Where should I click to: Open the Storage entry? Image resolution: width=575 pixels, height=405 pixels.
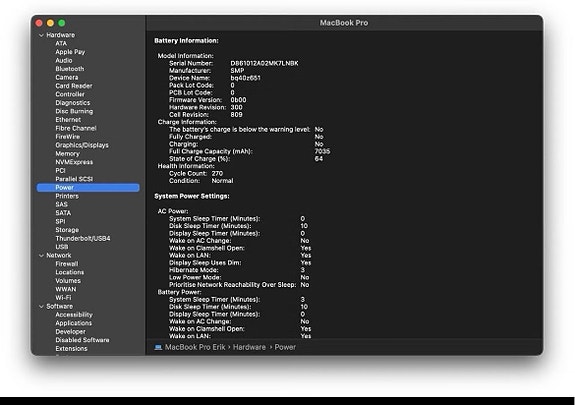pyautogui.click(x=67, y=230)
